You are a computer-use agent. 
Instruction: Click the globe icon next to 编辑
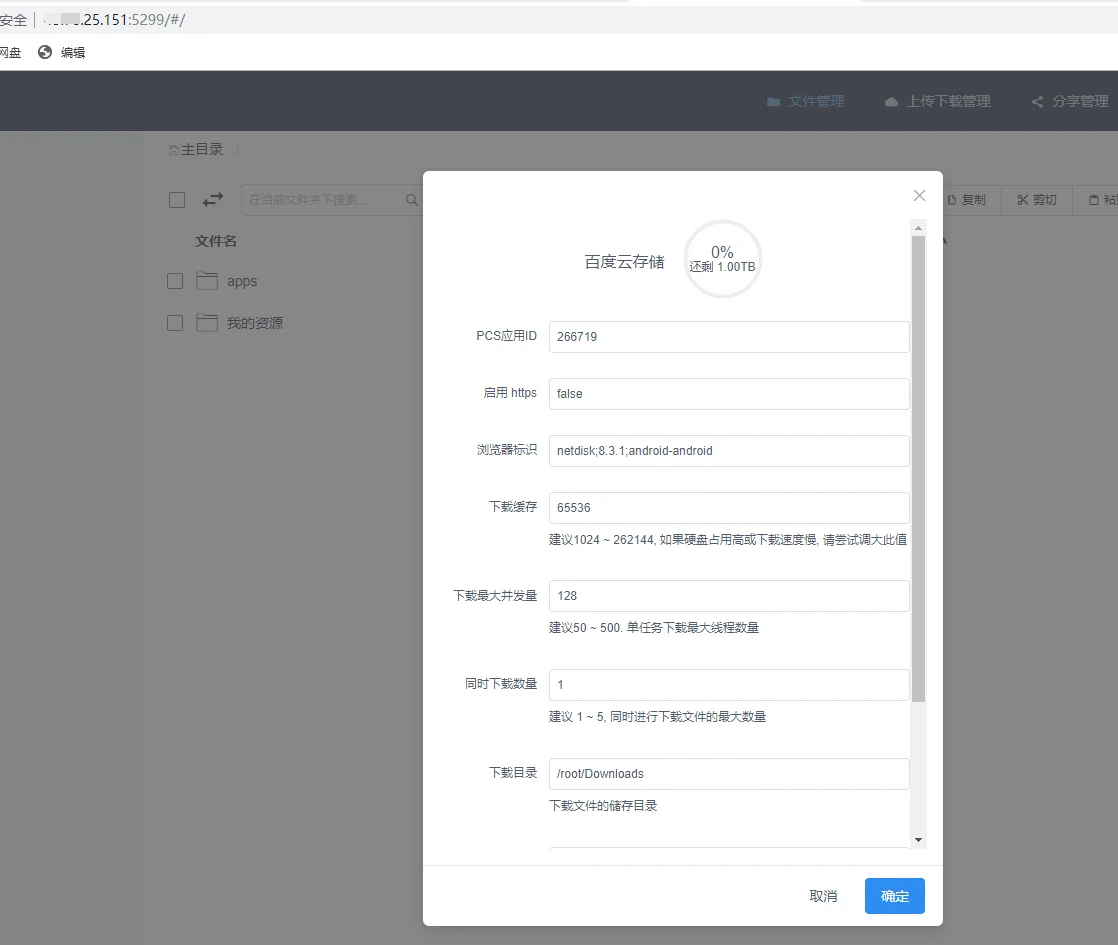point(45,52)
